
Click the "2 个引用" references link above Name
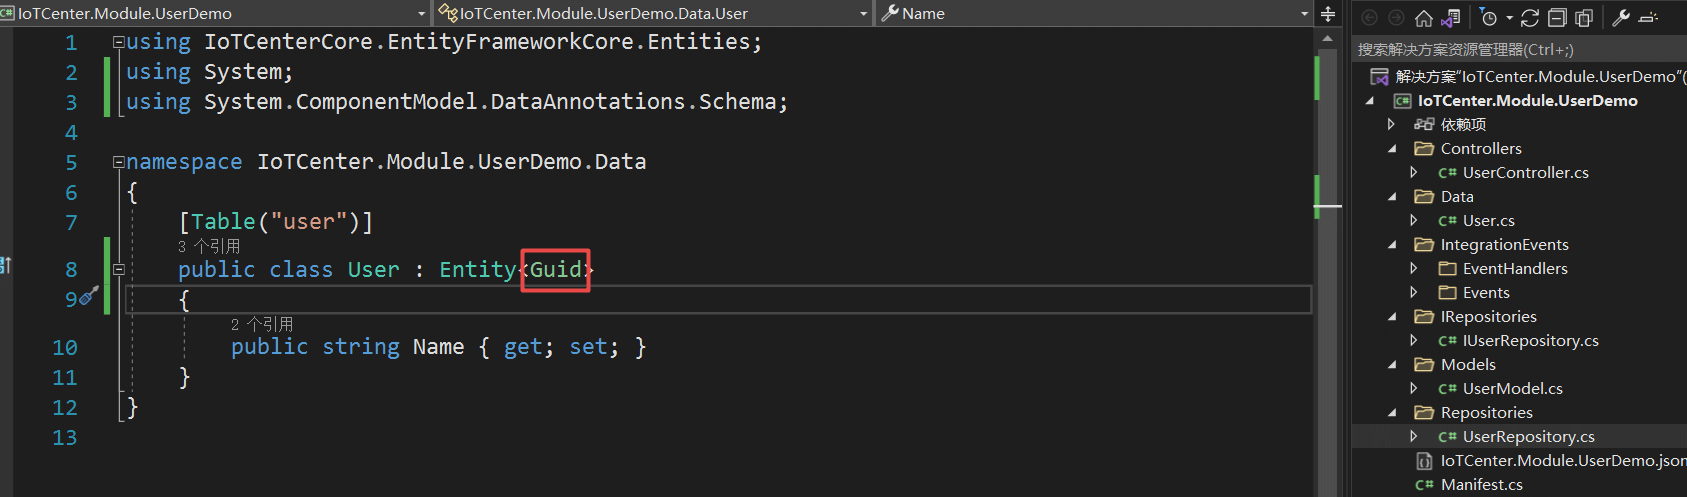point(262,324)
